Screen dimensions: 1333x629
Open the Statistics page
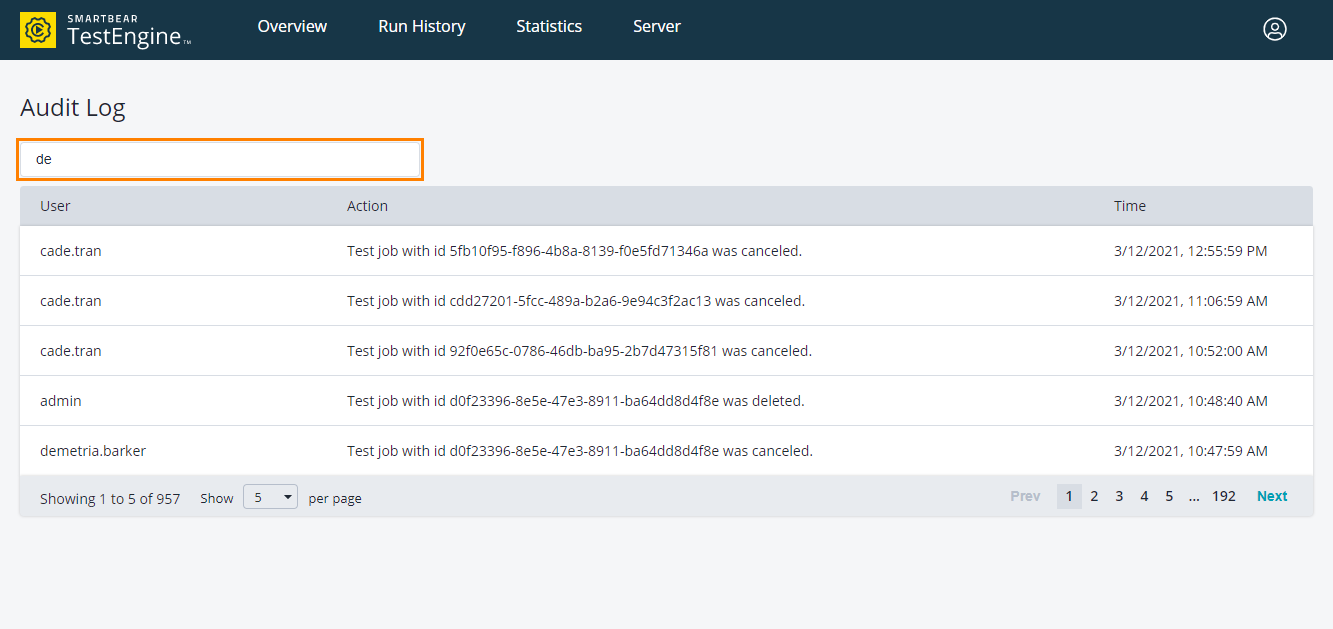tap(548, 27)
